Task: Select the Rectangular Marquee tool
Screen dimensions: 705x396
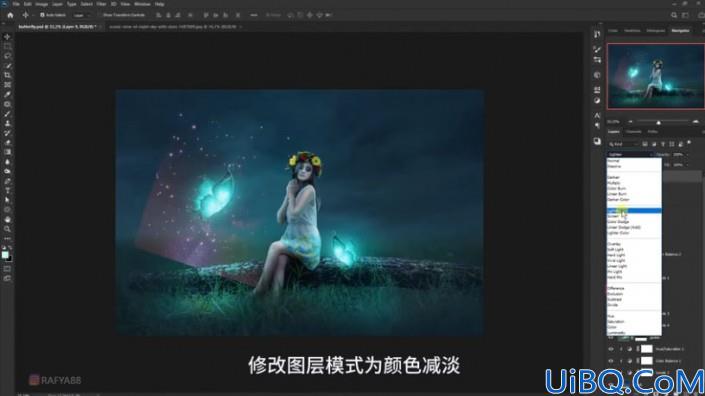Action: point(7,46)
